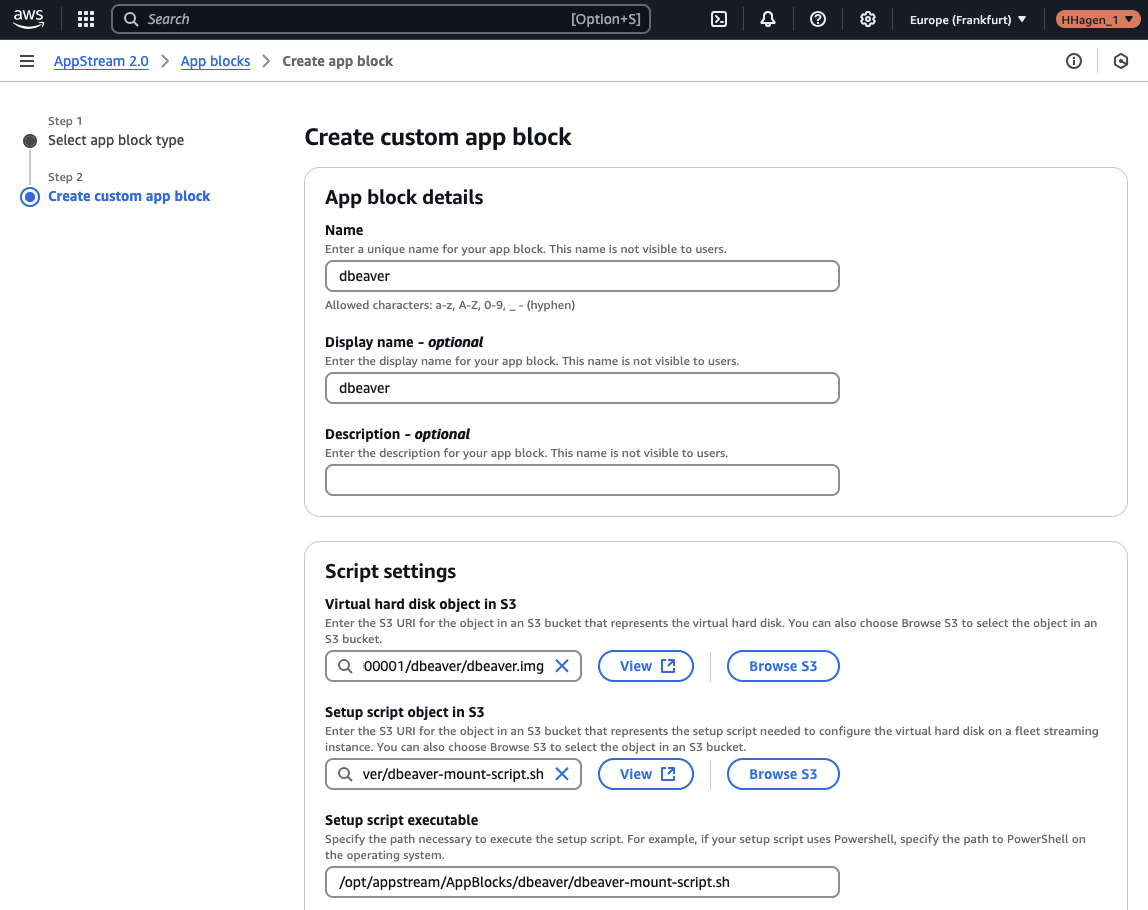1148x910 pixels.
Task: Browse S3 for the virtual hard disk
Action: [783, 665]
